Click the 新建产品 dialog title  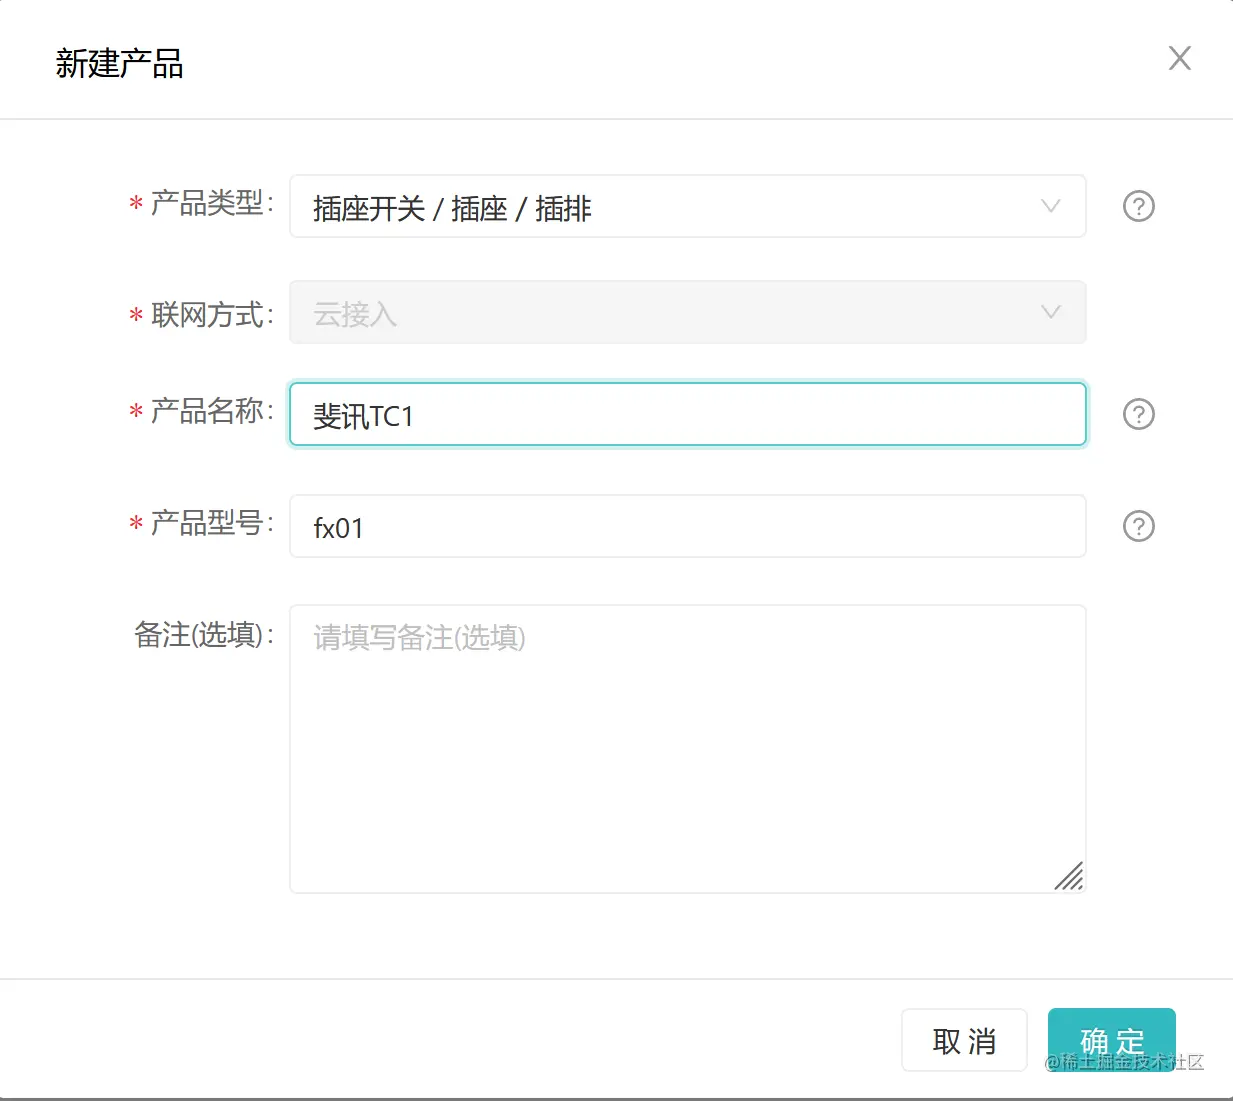point(119,64)
